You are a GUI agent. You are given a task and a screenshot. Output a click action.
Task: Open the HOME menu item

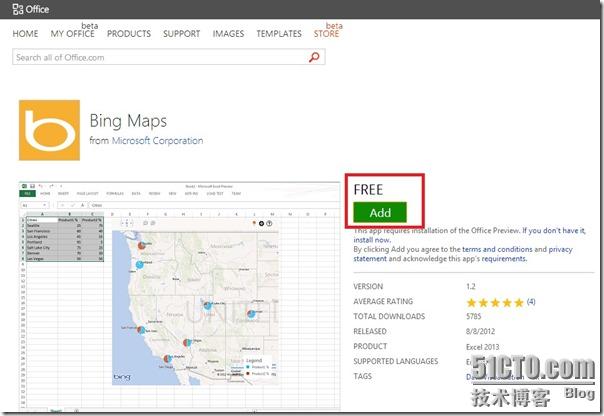25,34
